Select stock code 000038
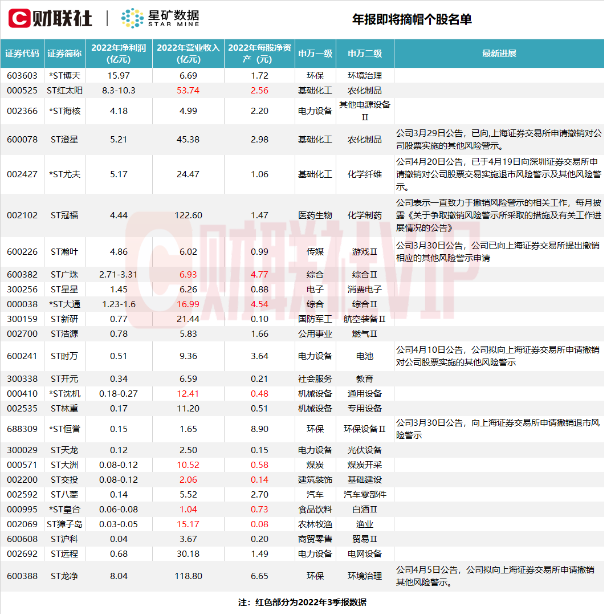604x614 pixels. click(x=22, y=304)
